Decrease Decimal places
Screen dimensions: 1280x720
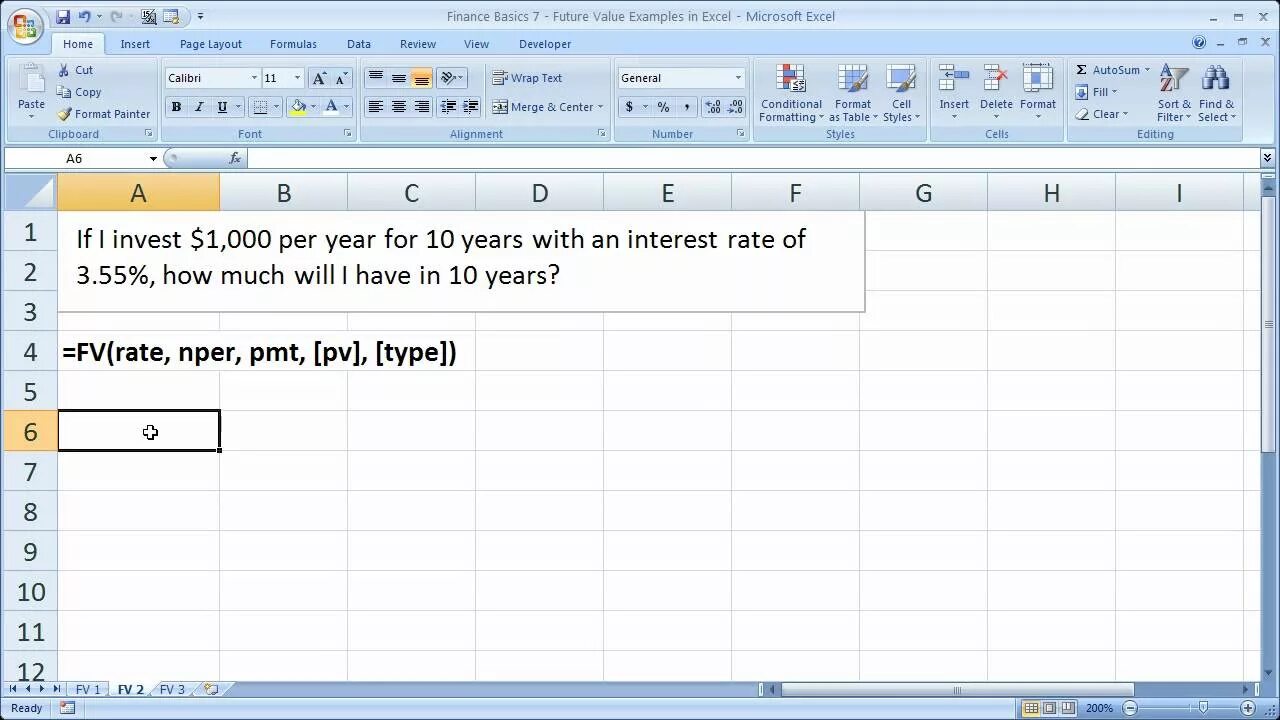pos(737,107)
